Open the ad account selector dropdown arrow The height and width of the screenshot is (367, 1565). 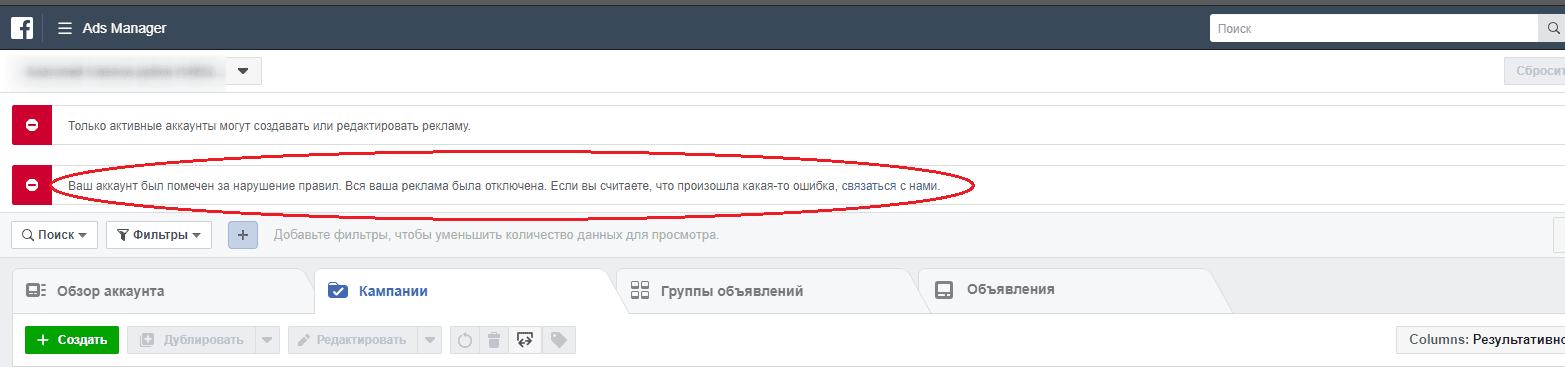[x=244, y=72]
